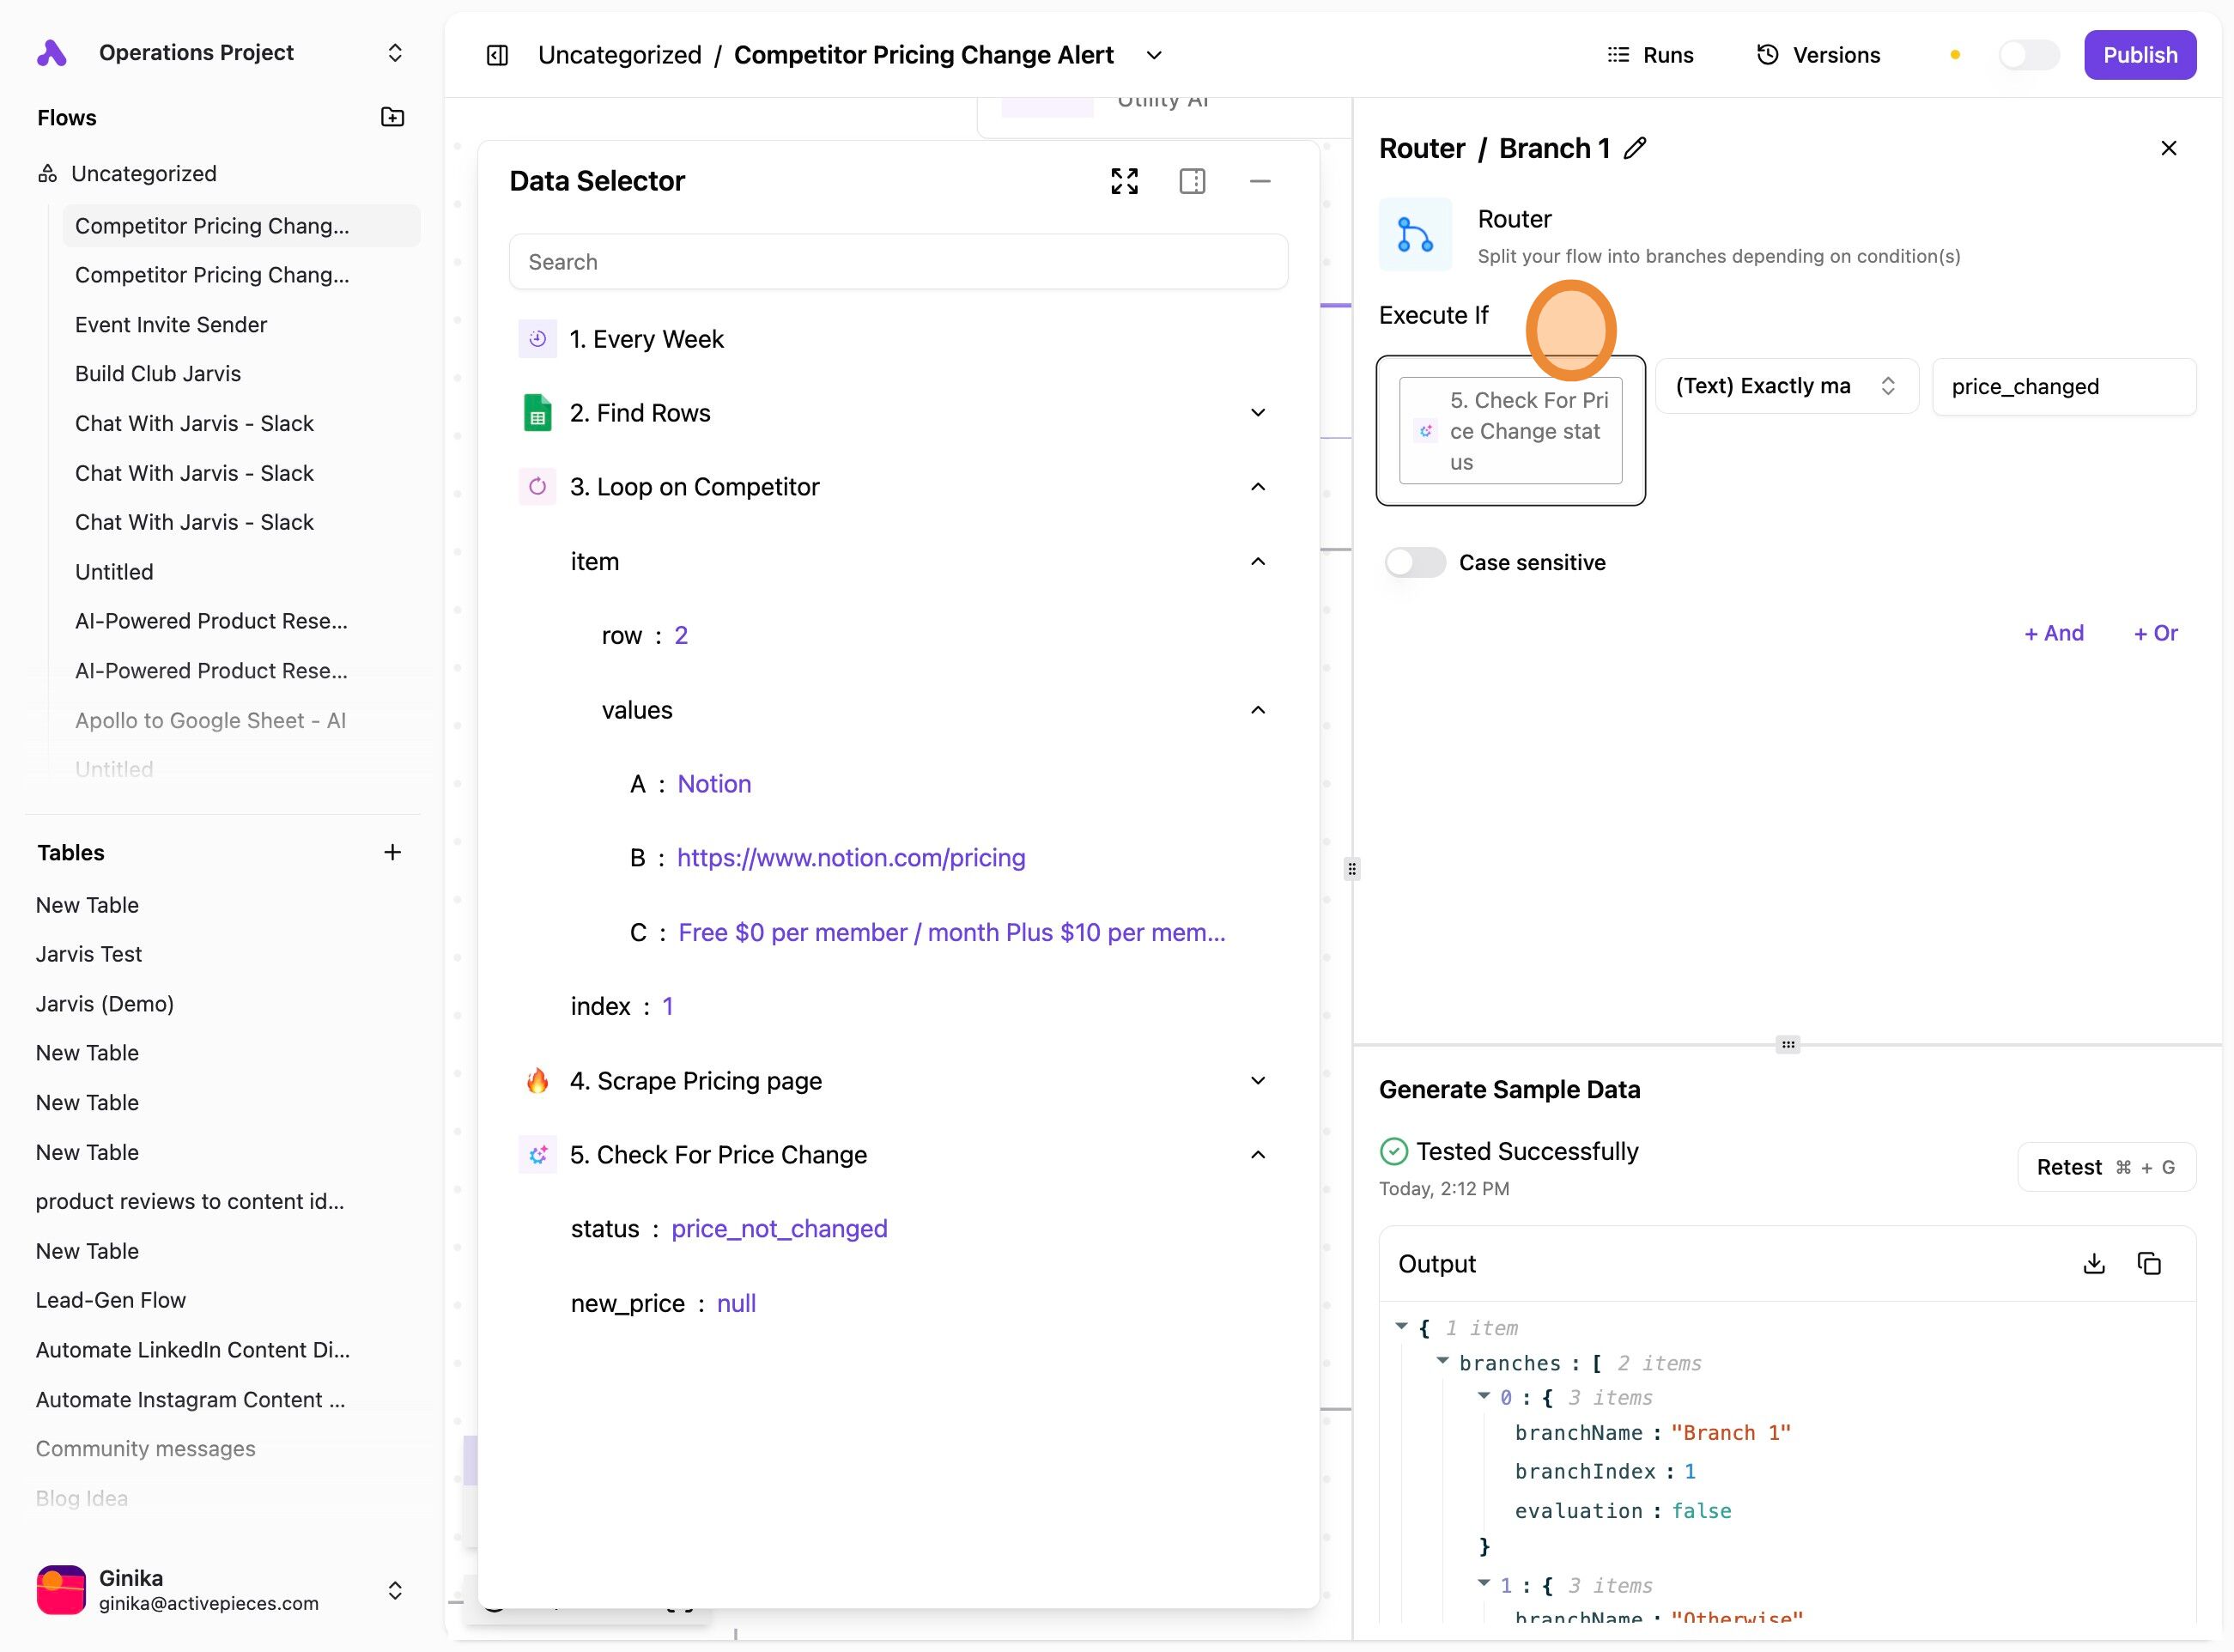This screenshot has width=2234, height=1652.
Task: Click the Data Selector search field
Action: pos(897,262)
